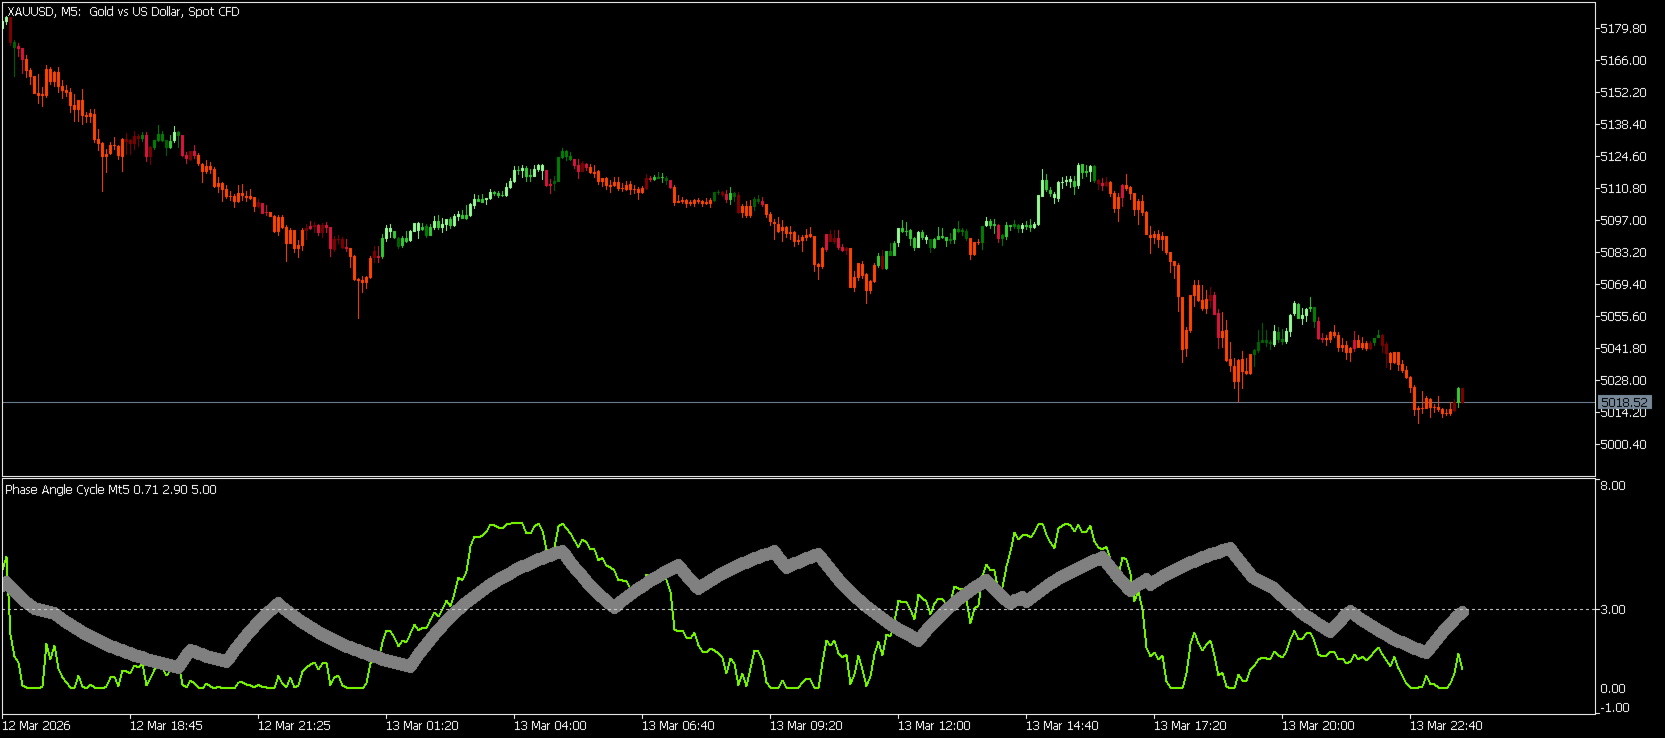This screenshot has width=1665, height=738.
Task: Click the 0.00 indicator scale value
Action: click(1613, 689)
